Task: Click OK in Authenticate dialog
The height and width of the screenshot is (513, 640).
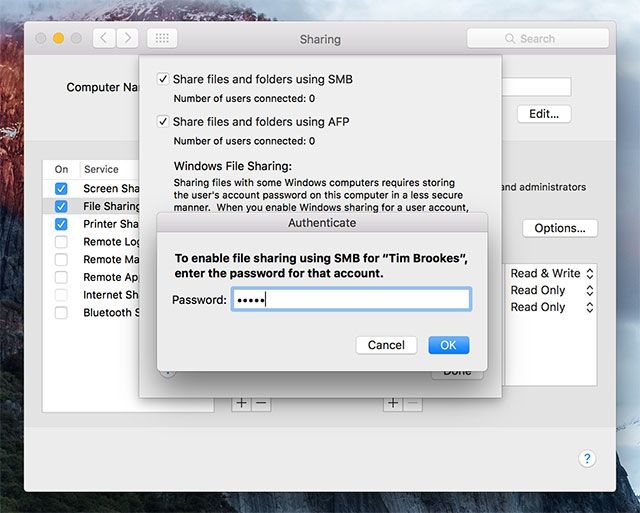Action: coord(448,345)
